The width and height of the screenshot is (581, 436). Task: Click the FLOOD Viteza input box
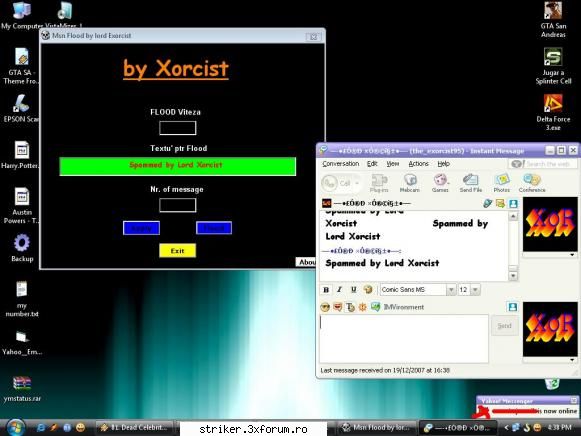point(177,128)
